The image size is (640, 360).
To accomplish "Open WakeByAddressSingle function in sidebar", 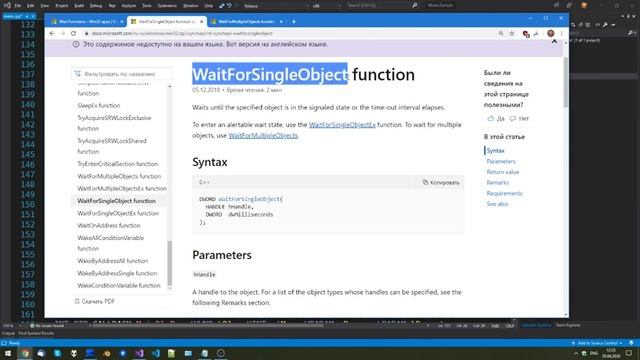I will (x=117, y=273).
